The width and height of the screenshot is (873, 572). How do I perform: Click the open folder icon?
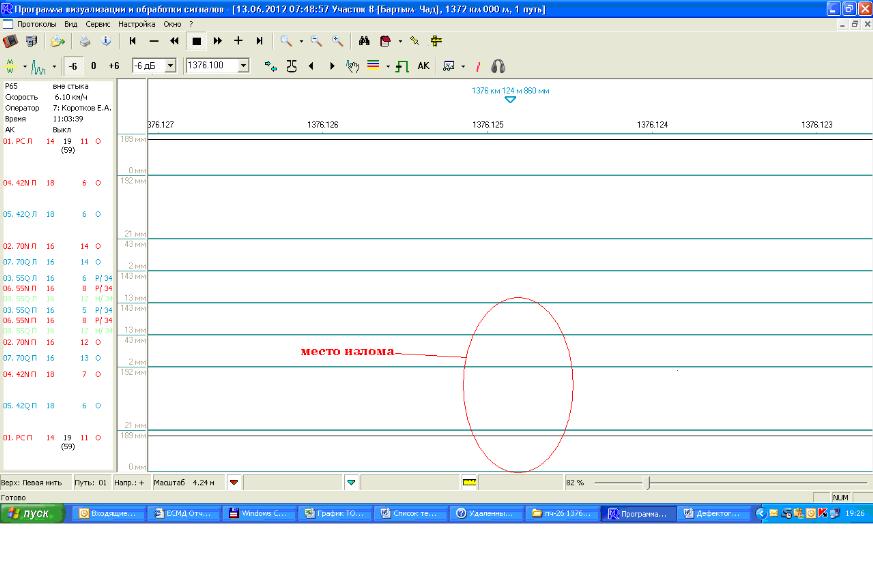[x=59, y=41]
